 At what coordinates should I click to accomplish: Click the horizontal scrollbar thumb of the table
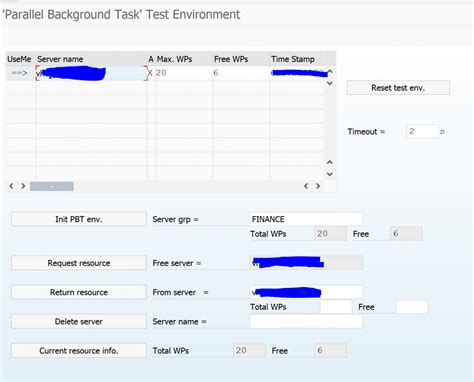[x=52, y=186]
